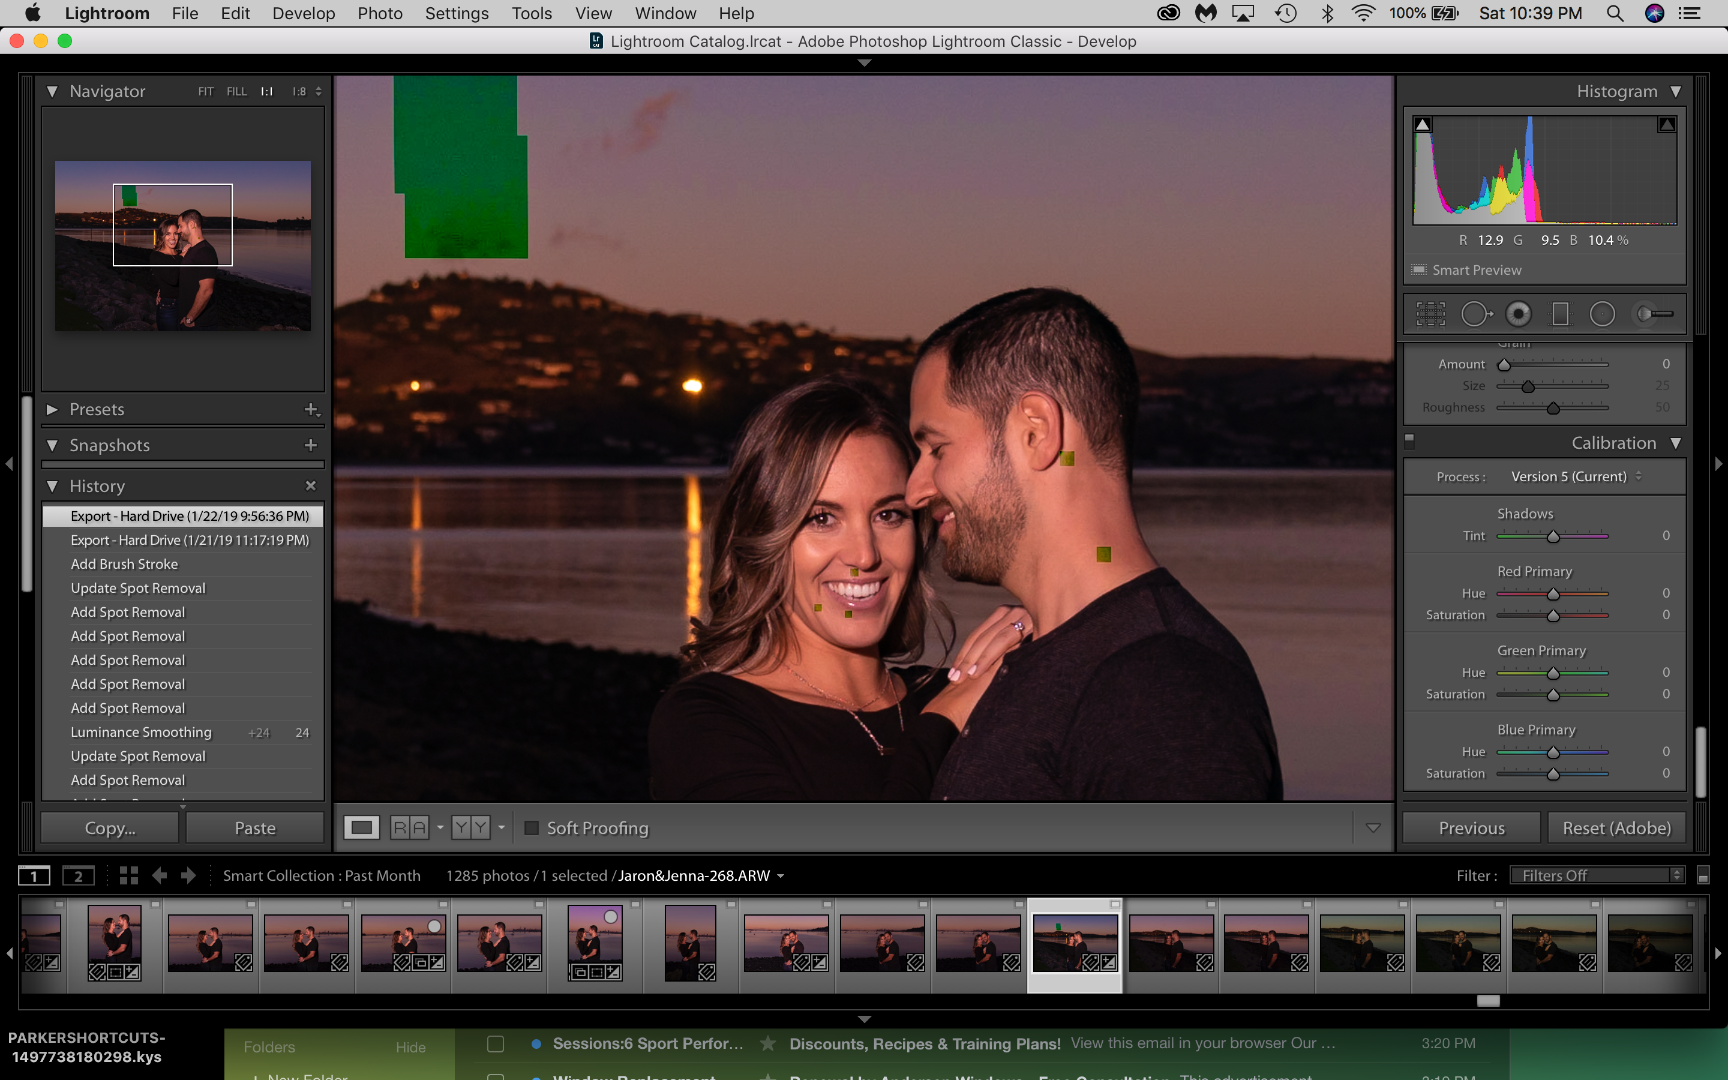Select 'Export - Hard Drive (1/21/19 11:17:19 PM)' step
This screenshot has width=1728, height=1080.
[x=183, y=541]
